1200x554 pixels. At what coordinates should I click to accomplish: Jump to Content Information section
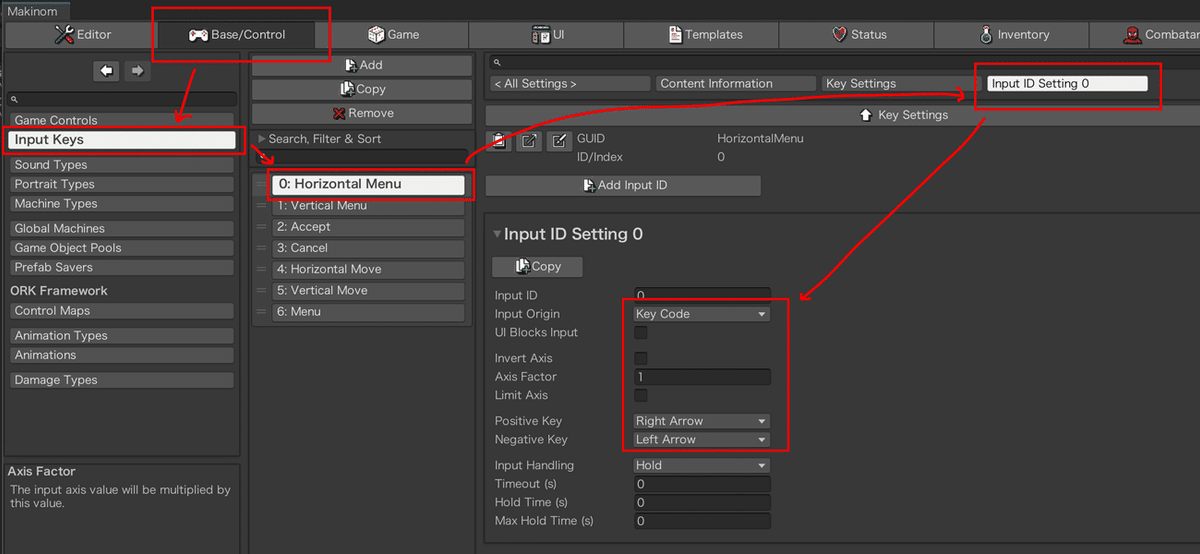click(736, 84)
